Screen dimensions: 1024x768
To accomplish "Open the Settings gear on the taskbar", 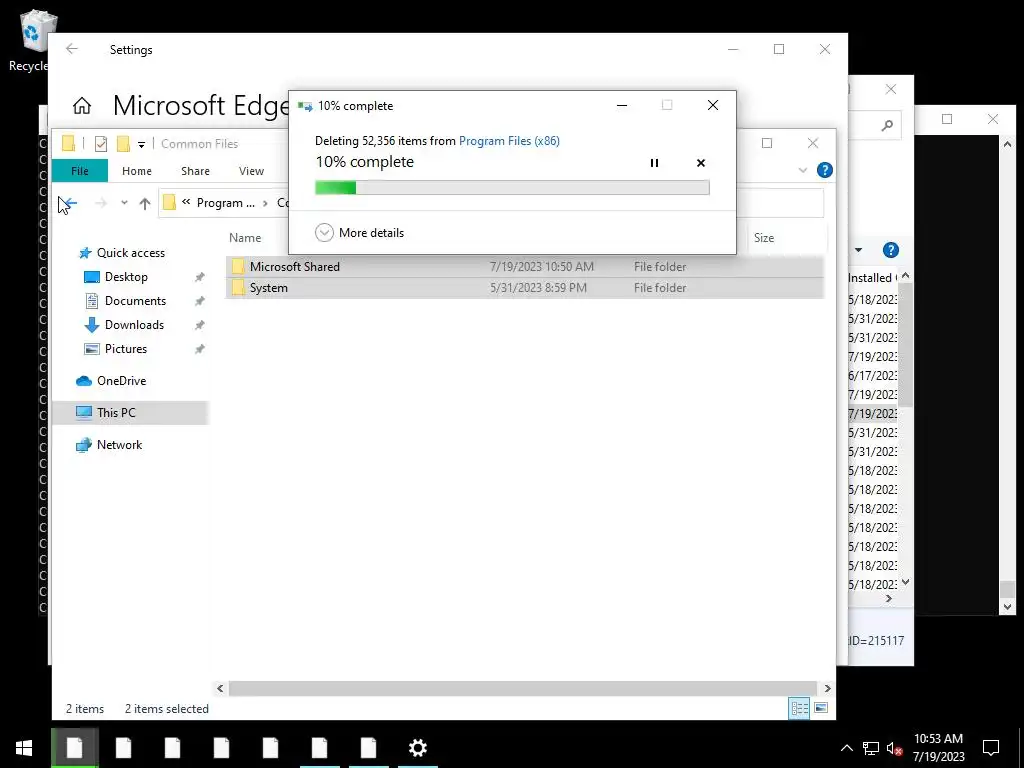I will (417, 748).
